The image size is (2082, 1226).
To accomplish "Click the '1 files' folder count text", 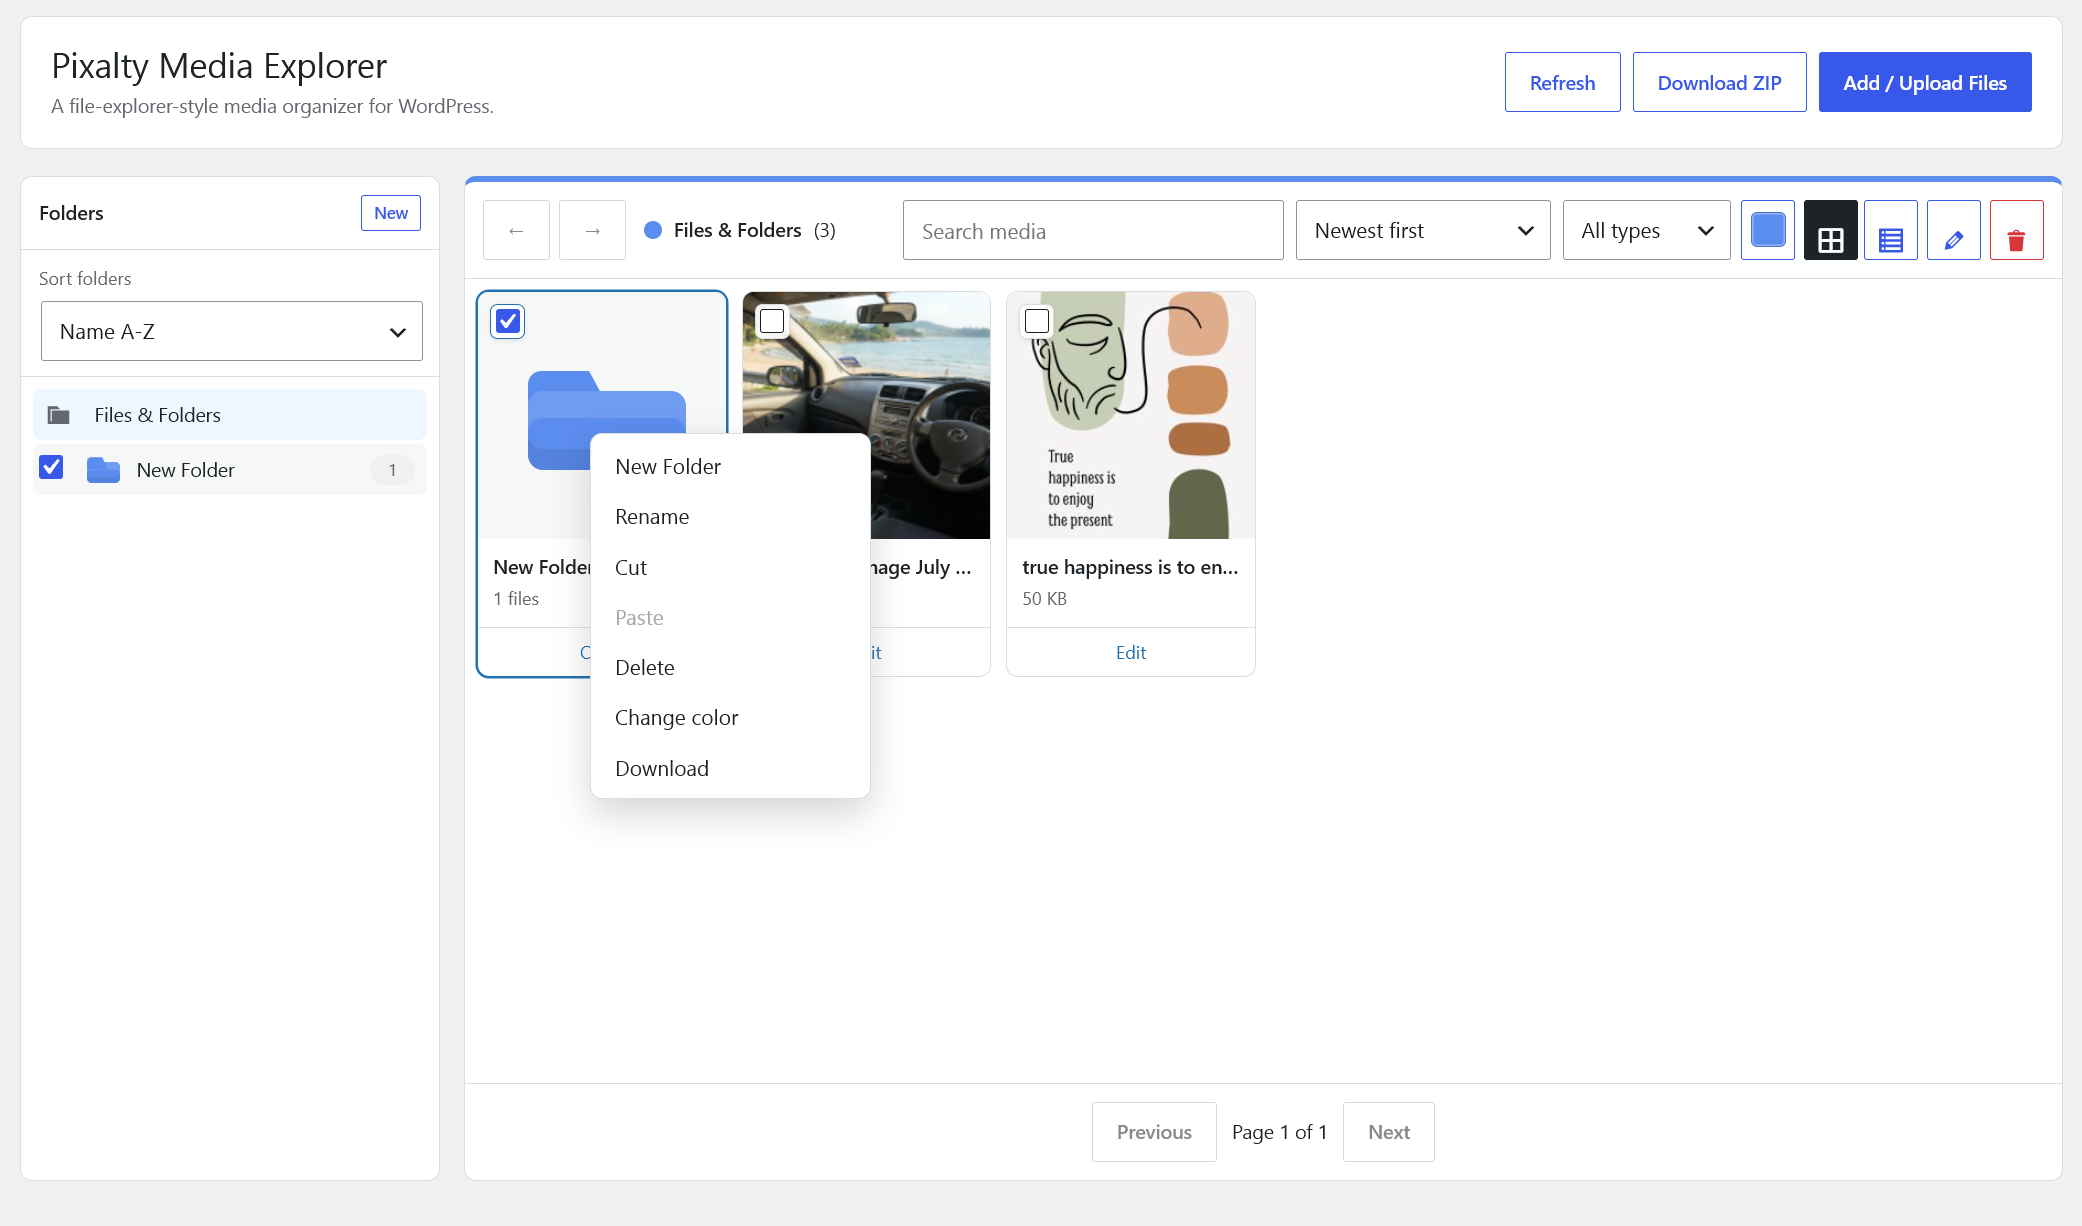I will (516, 599).
